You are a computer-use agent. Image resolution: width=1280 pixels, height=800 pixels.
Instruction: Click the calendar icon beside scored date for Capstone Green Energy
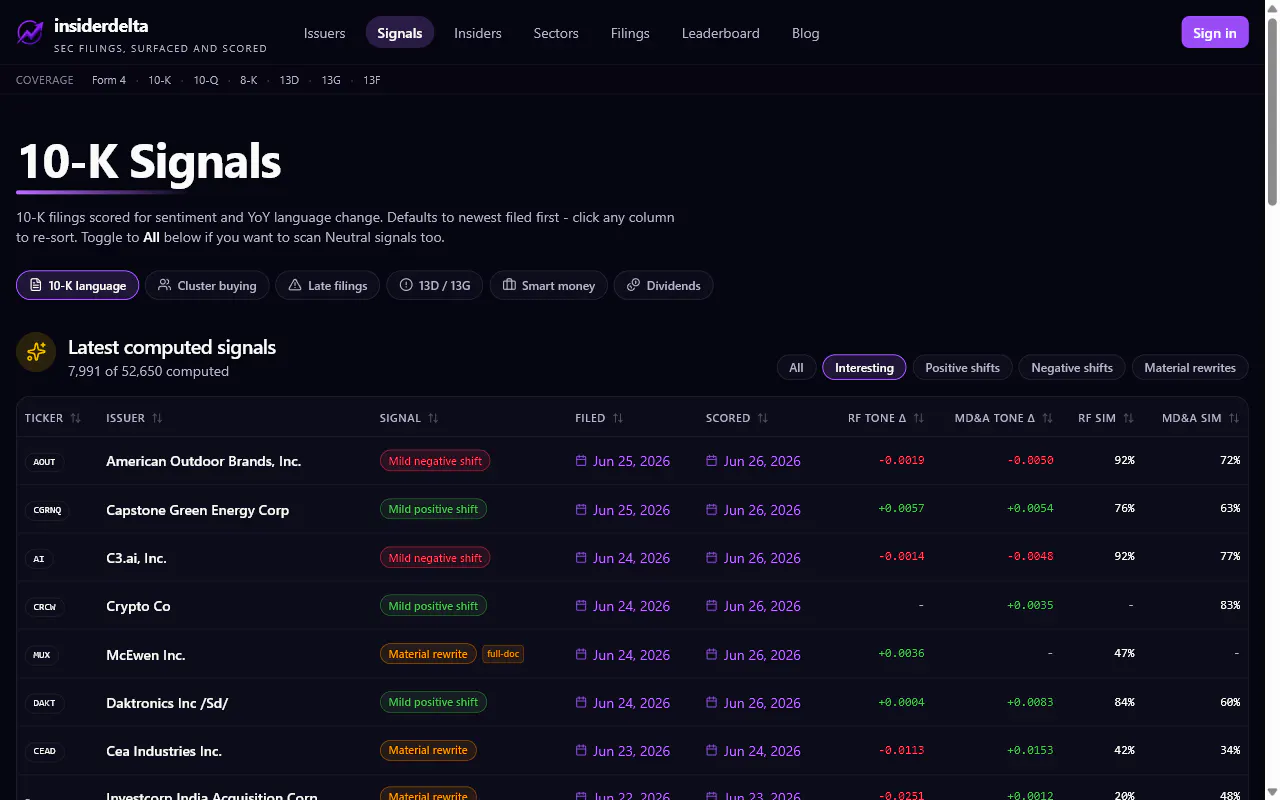point(712,510)
